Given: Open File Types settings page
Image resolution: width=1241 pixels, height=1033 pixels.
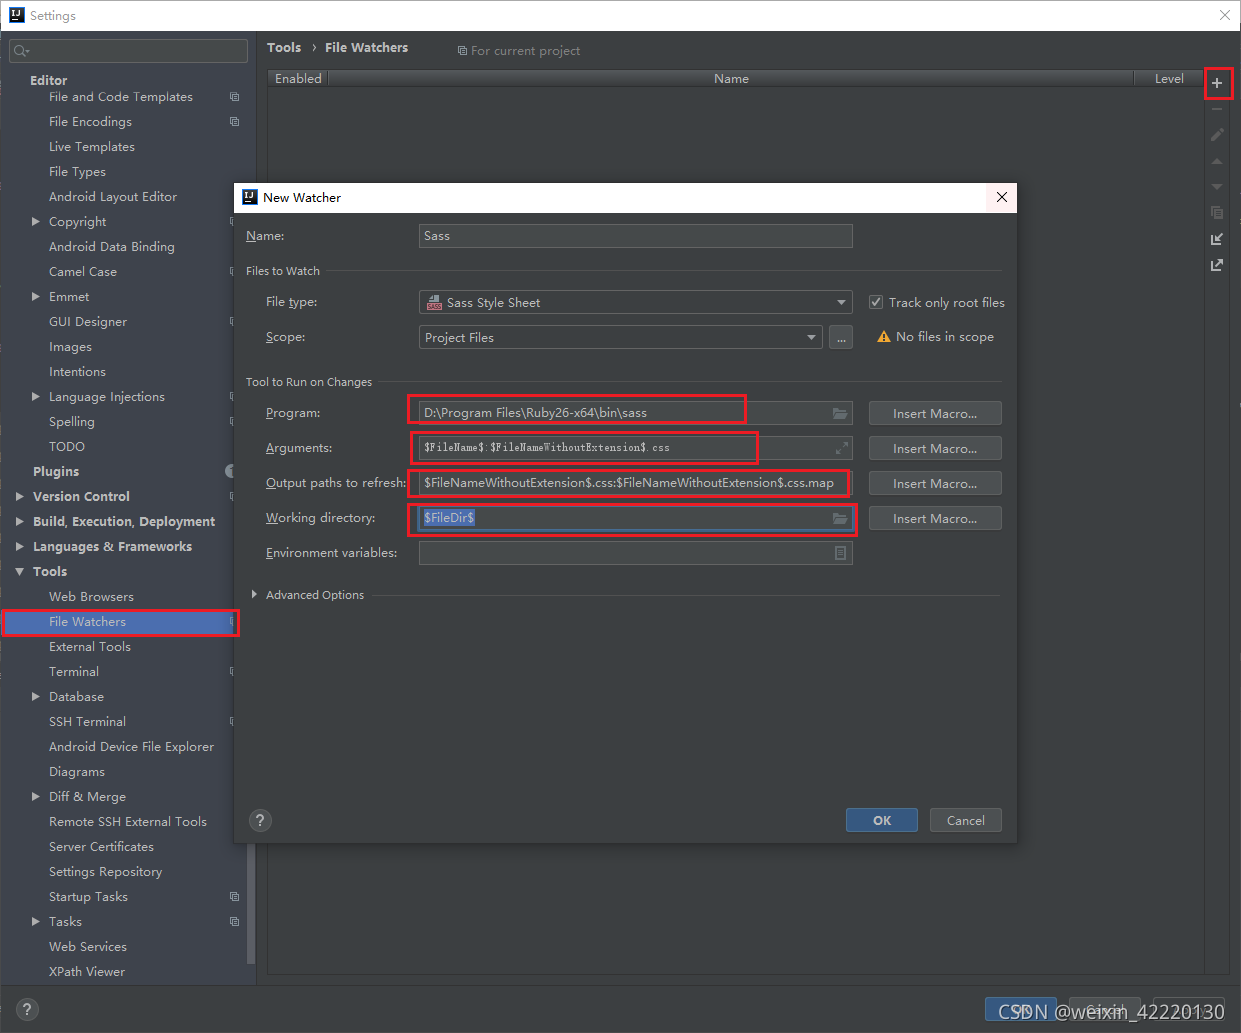Looking at the screenshot, I should [77, 172].
